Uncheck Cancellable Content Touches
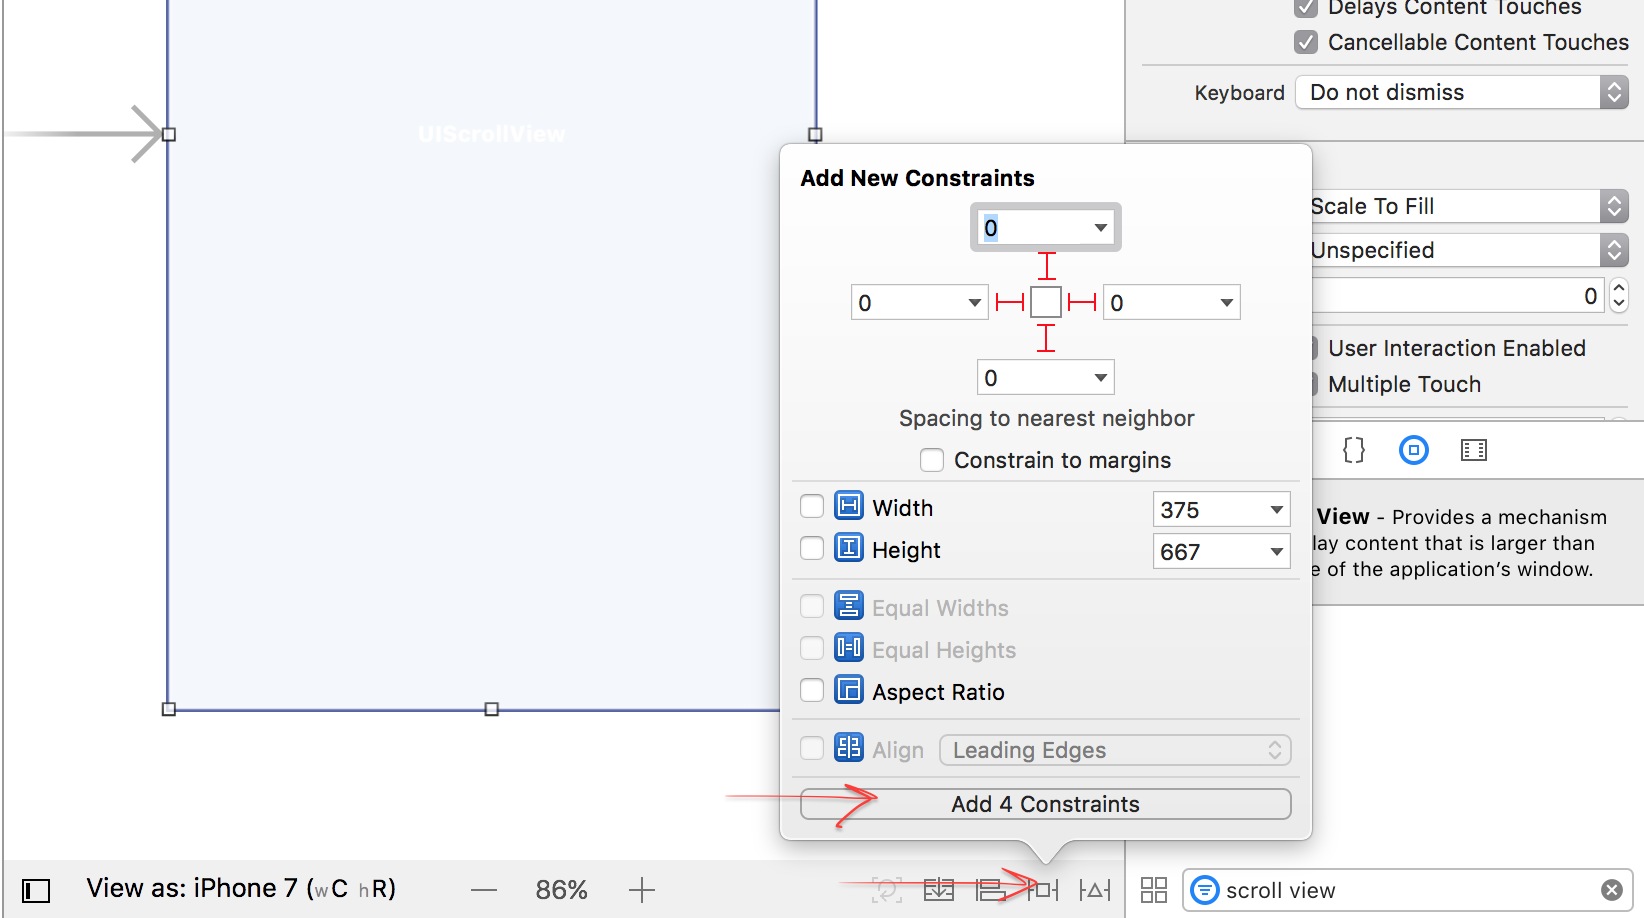This screenshot has height=918, width=1644. click(x=1306, y=42)
